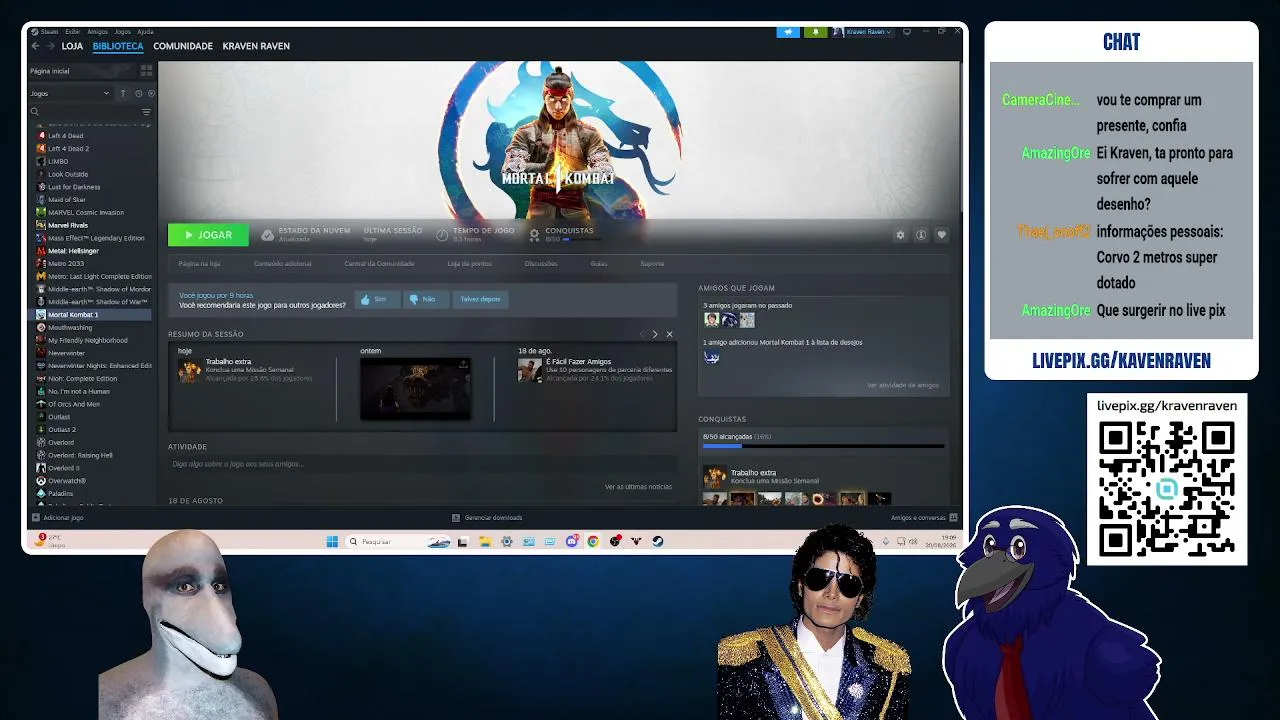Image resolution: width=1280 pixels, height=720 pixels.
Task: Open the recent activity clock filter icon
Action: [138, 93]
